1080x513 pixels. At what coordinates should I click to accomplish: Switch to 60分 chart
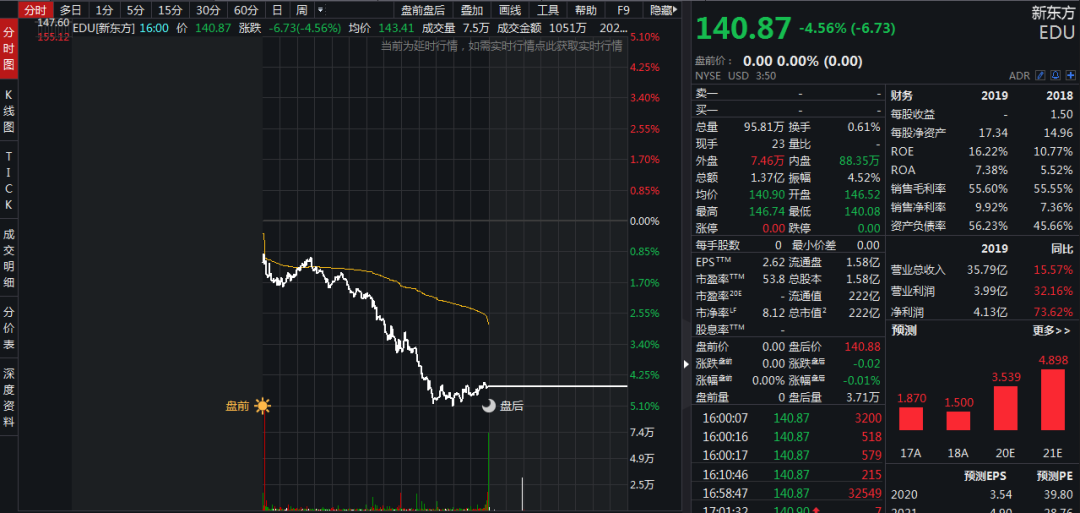[246, 10]
